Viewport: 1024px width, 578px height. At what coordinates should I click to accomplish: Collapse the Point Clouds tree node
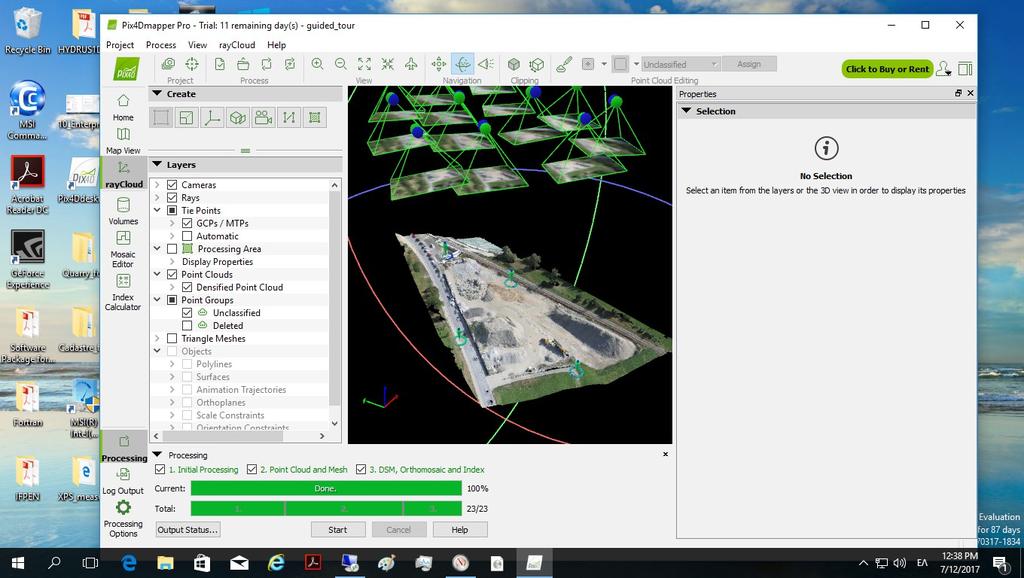(157, 274)
